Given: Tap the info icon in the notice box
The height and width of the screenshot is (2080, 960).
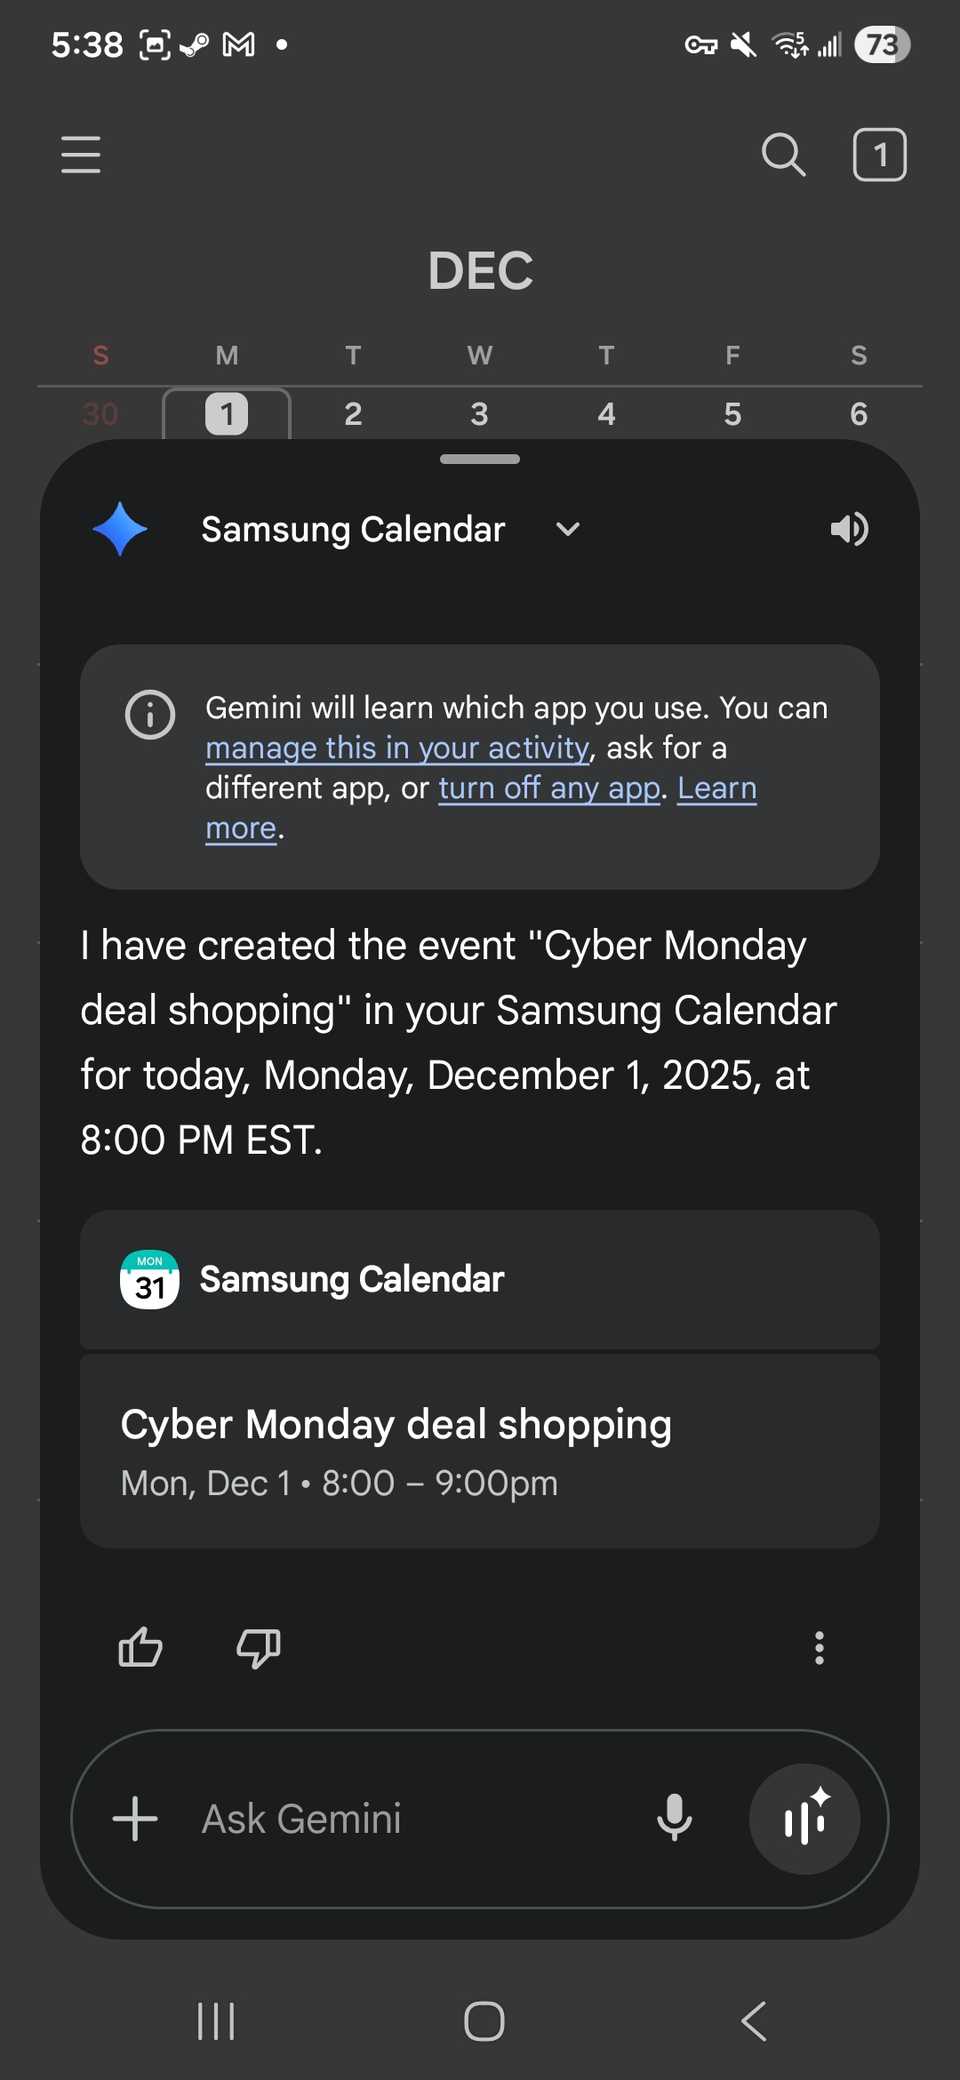Looking at the screenshot, I should tap(149, 714).
